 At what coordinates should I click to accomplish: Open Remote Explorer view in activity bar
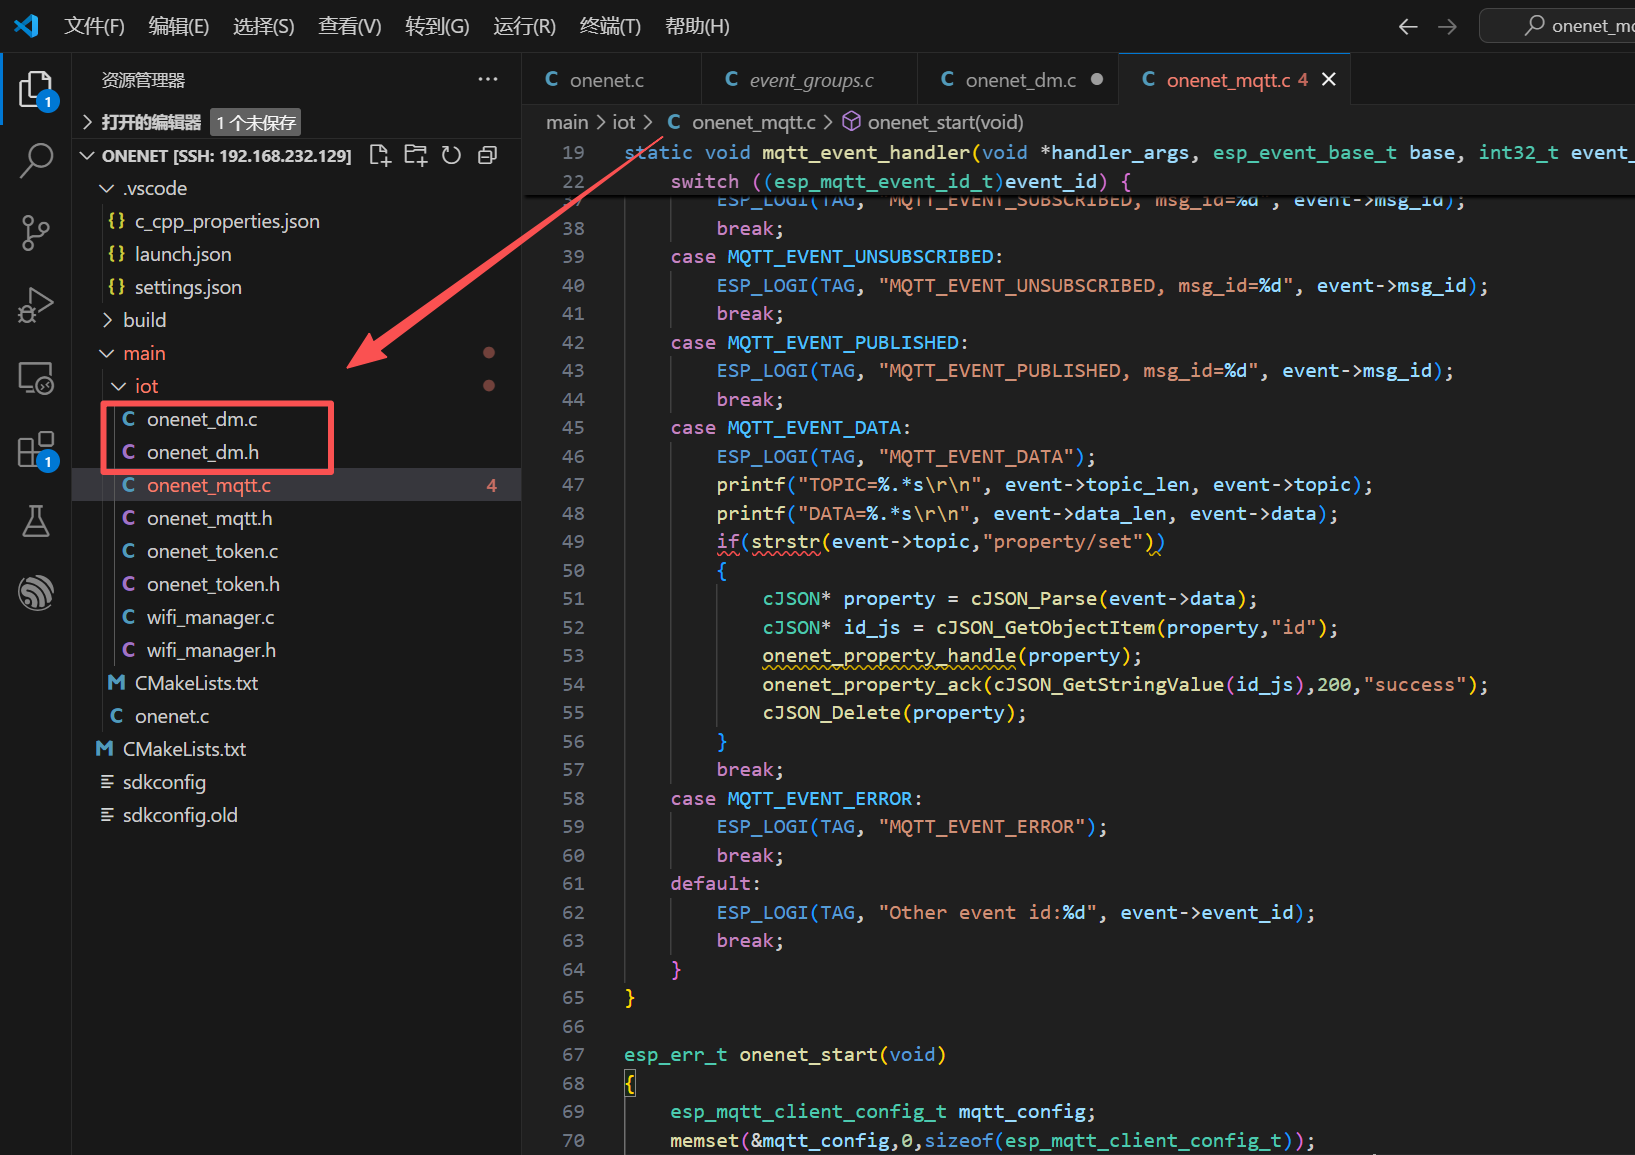36,378
